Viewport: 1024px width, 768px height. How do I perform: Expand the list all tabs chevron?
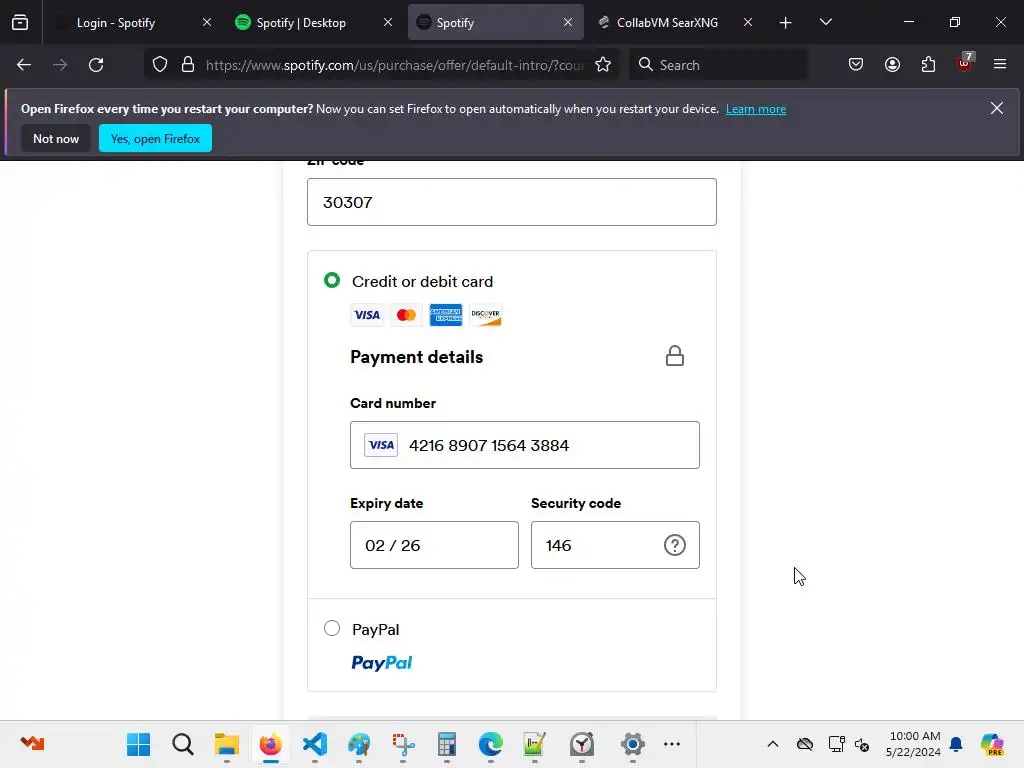pos(825,22)
